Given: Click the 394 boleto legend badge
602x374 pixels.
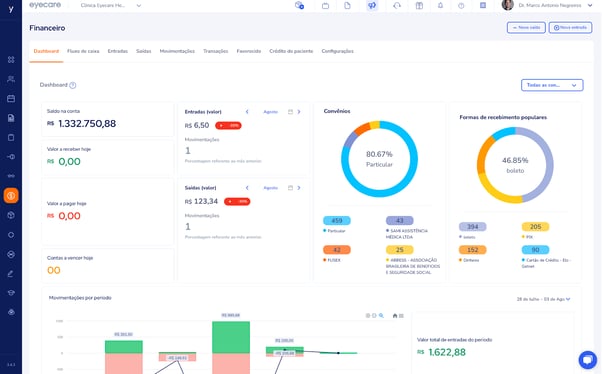Looking at the screenshot, I should 473,227.
